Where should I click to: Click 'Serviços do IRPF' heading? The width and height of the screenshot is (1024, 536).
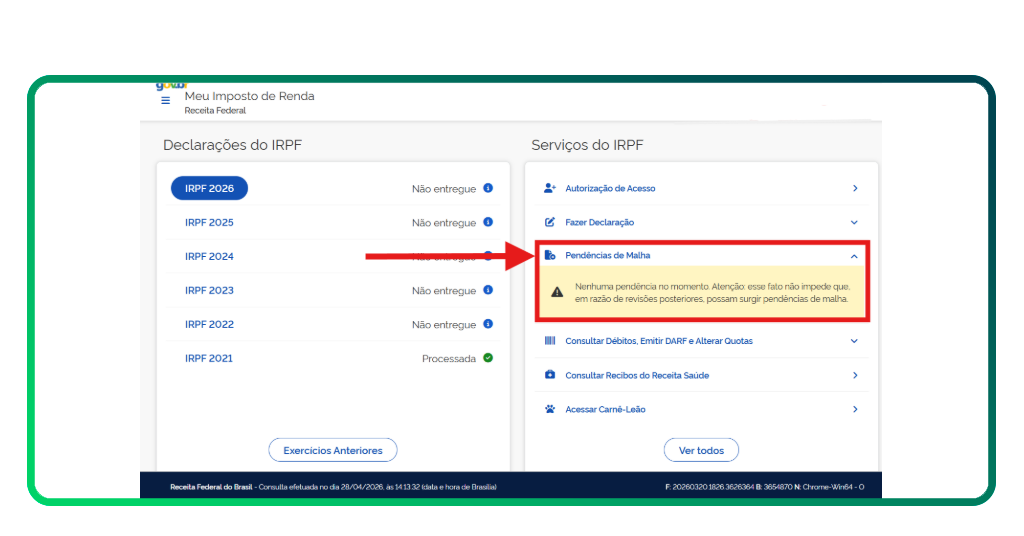coord(587,145)
